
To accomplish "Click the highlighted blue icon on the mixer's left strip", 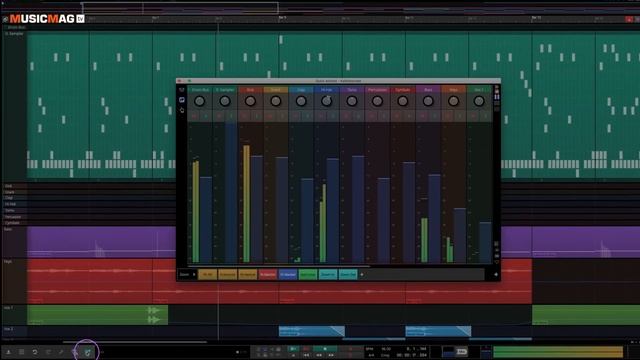I will 182,100.
